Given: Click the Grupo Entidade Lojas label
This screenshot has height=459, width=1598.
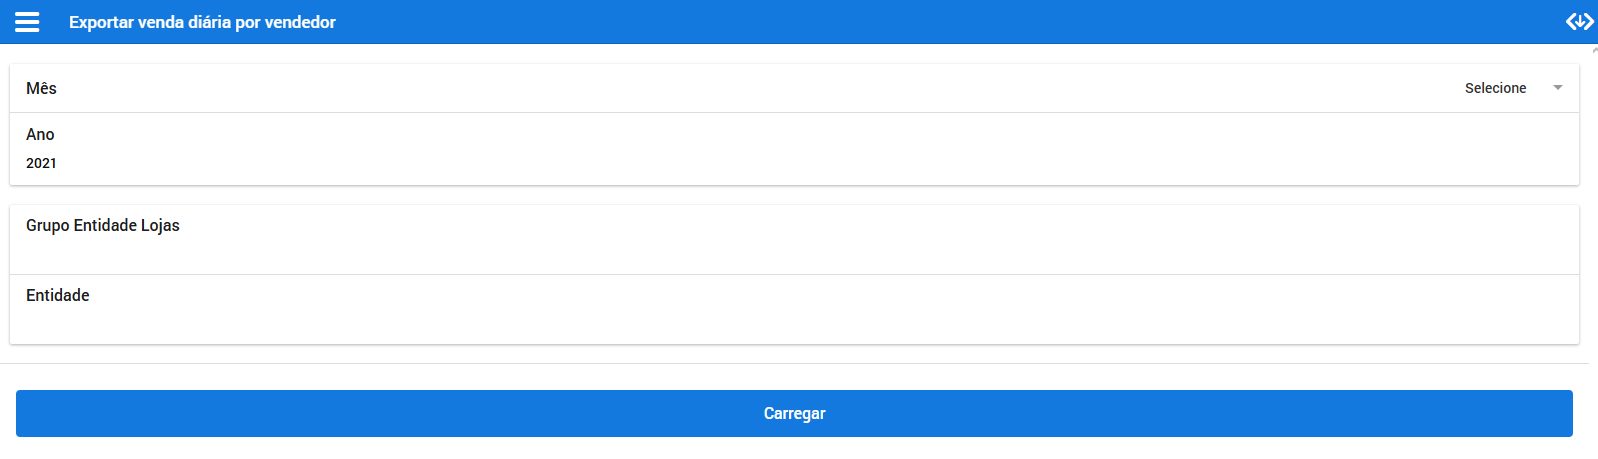Looking at the screenshot, I should [103, 225].
